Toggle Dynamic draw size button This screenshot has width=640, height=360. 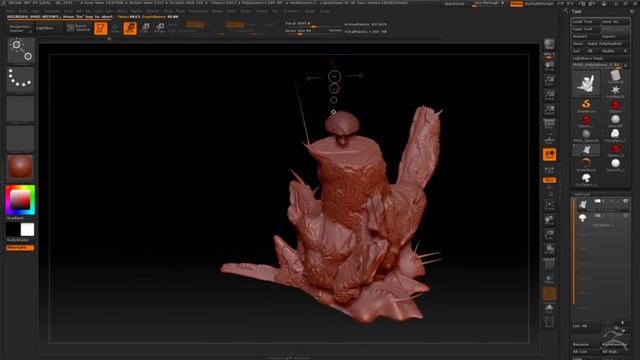[336, 30]
